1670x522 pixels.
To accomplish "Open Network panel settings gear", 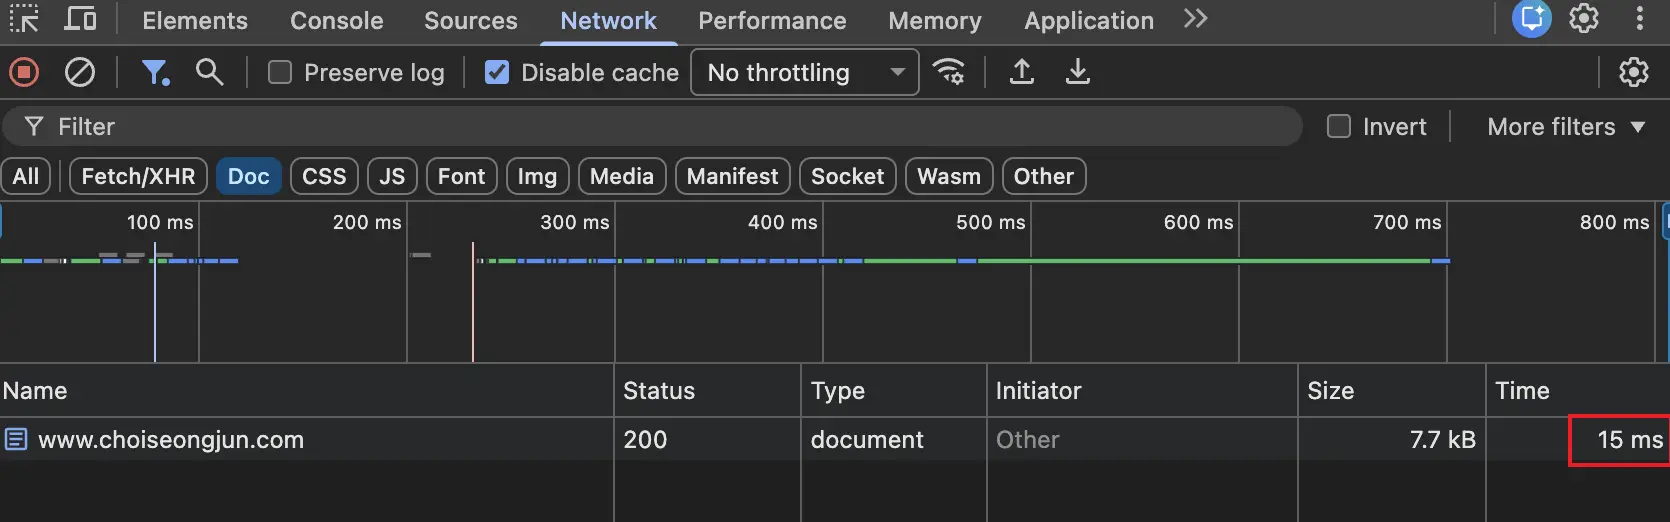I will pos(1633,72).
